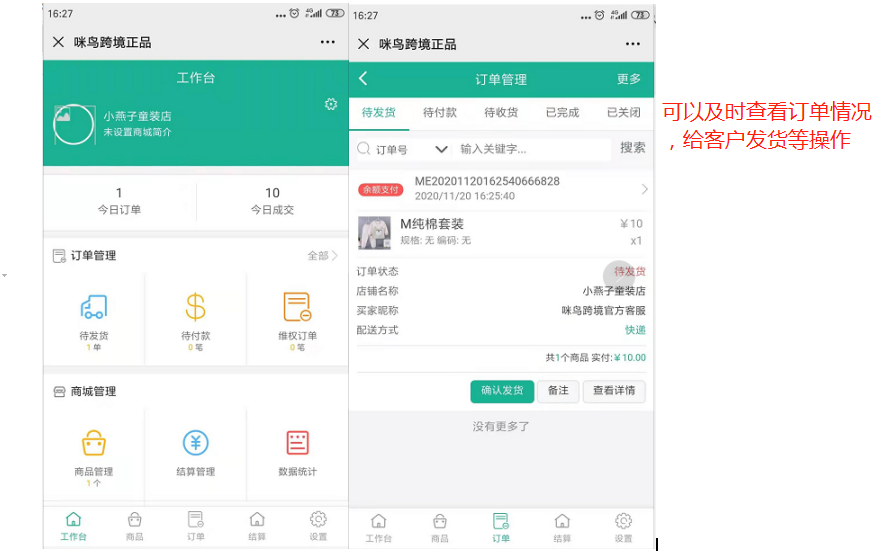
Task: Open the three-dot menu on left screen
Action: [x=328, y=42]
